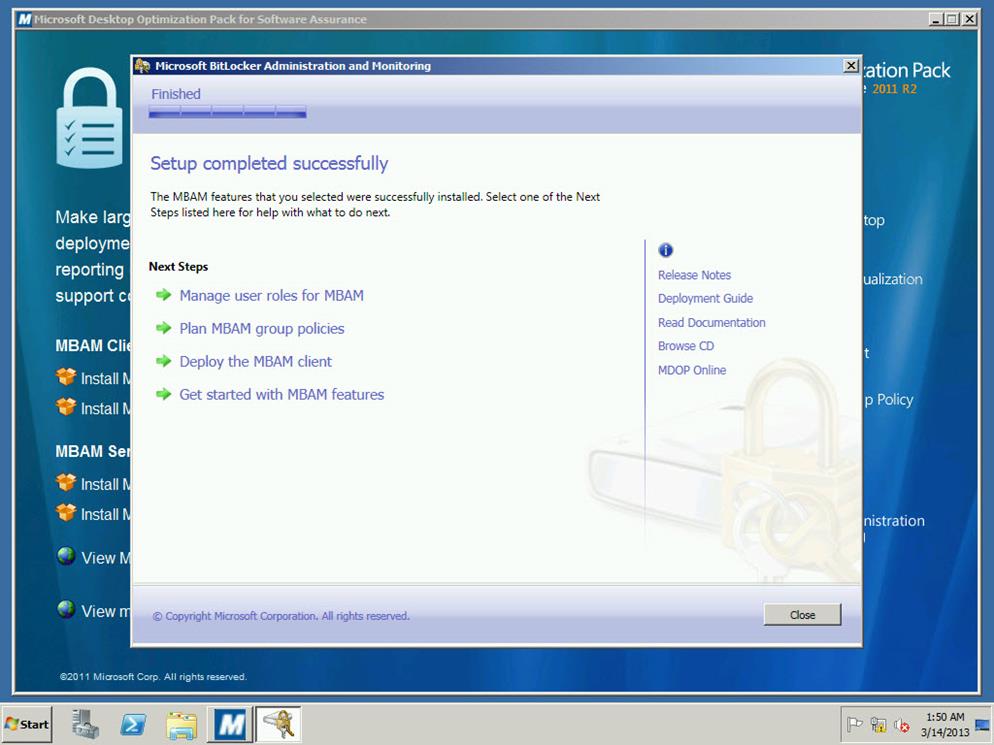Click the Copyright Microsoft Corporation text in dialog
994x745 pixels.
281,616
